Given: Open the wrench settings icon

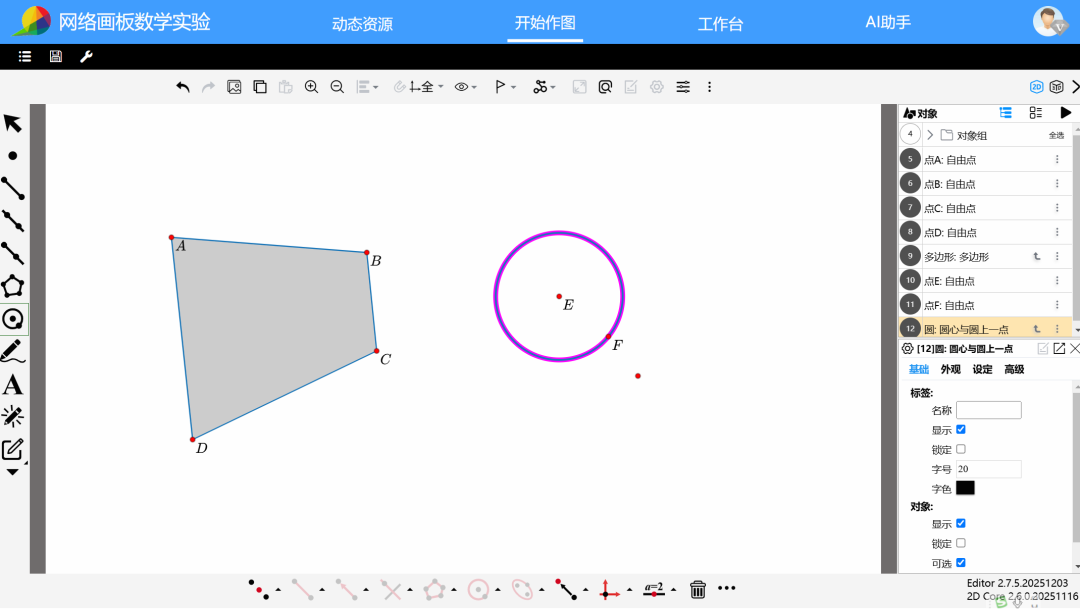Looking at the screenshot, I should click(86, 57).
